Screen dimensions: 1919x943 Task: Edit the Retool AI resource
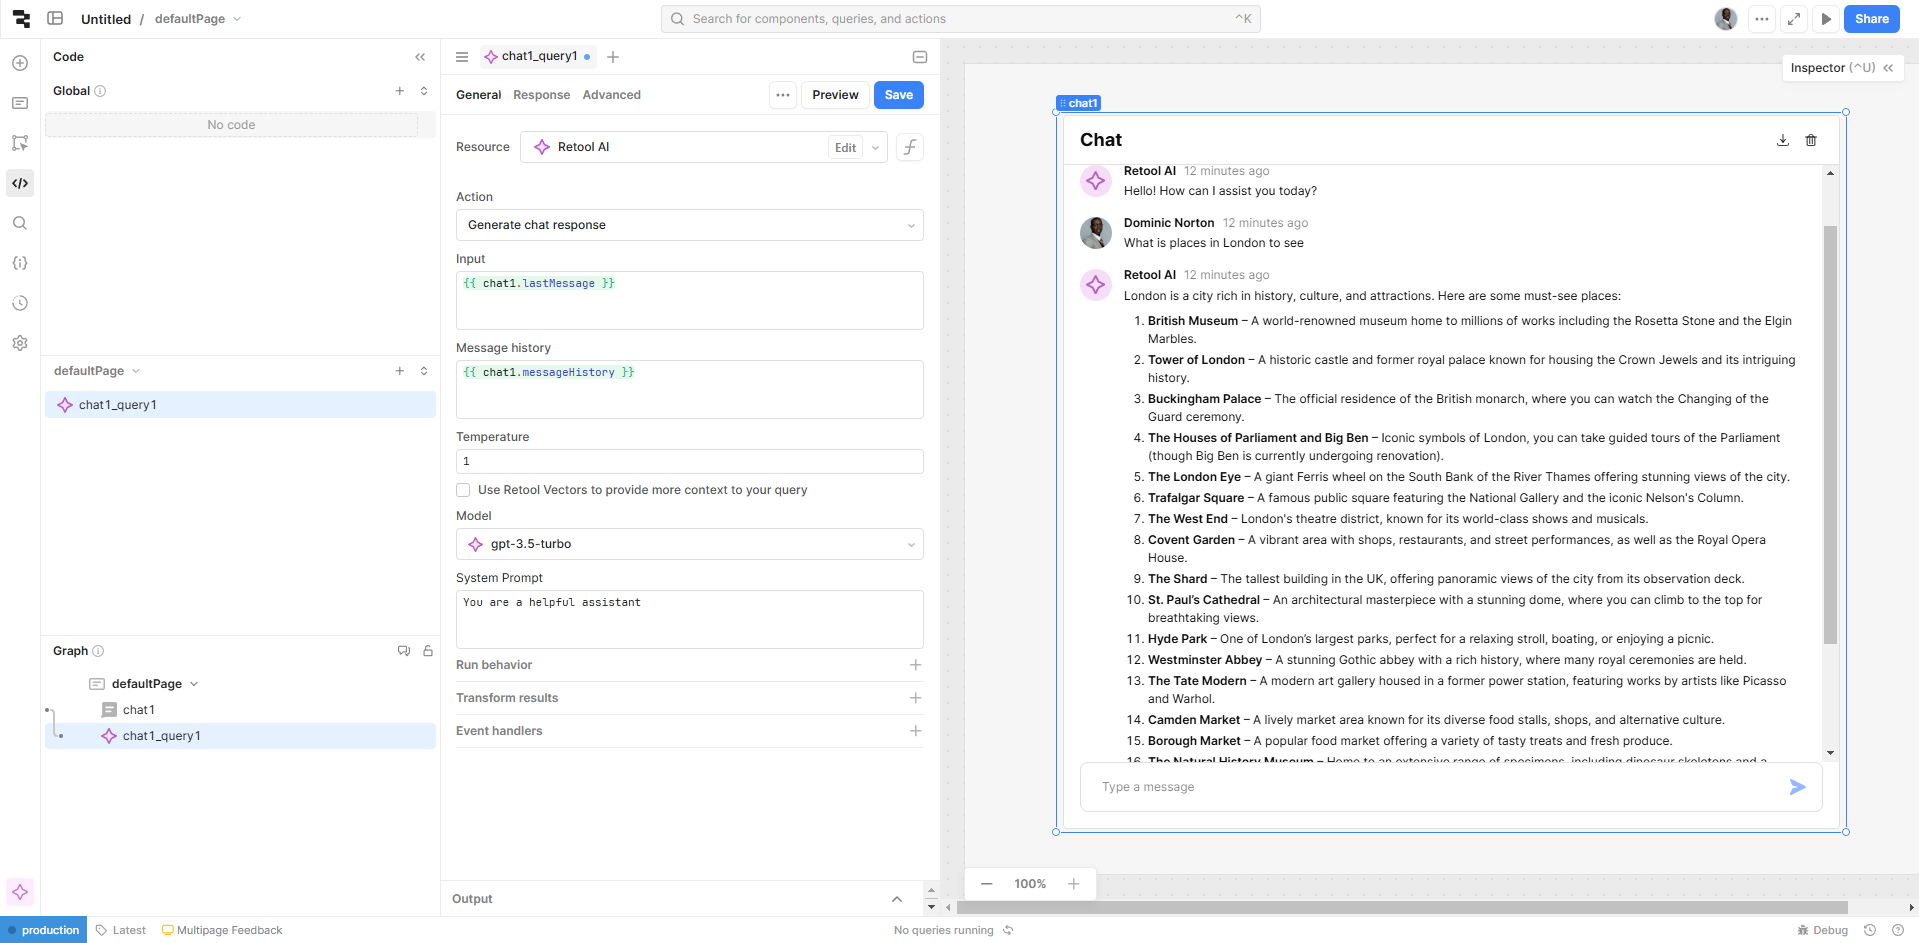pos(845,148)
